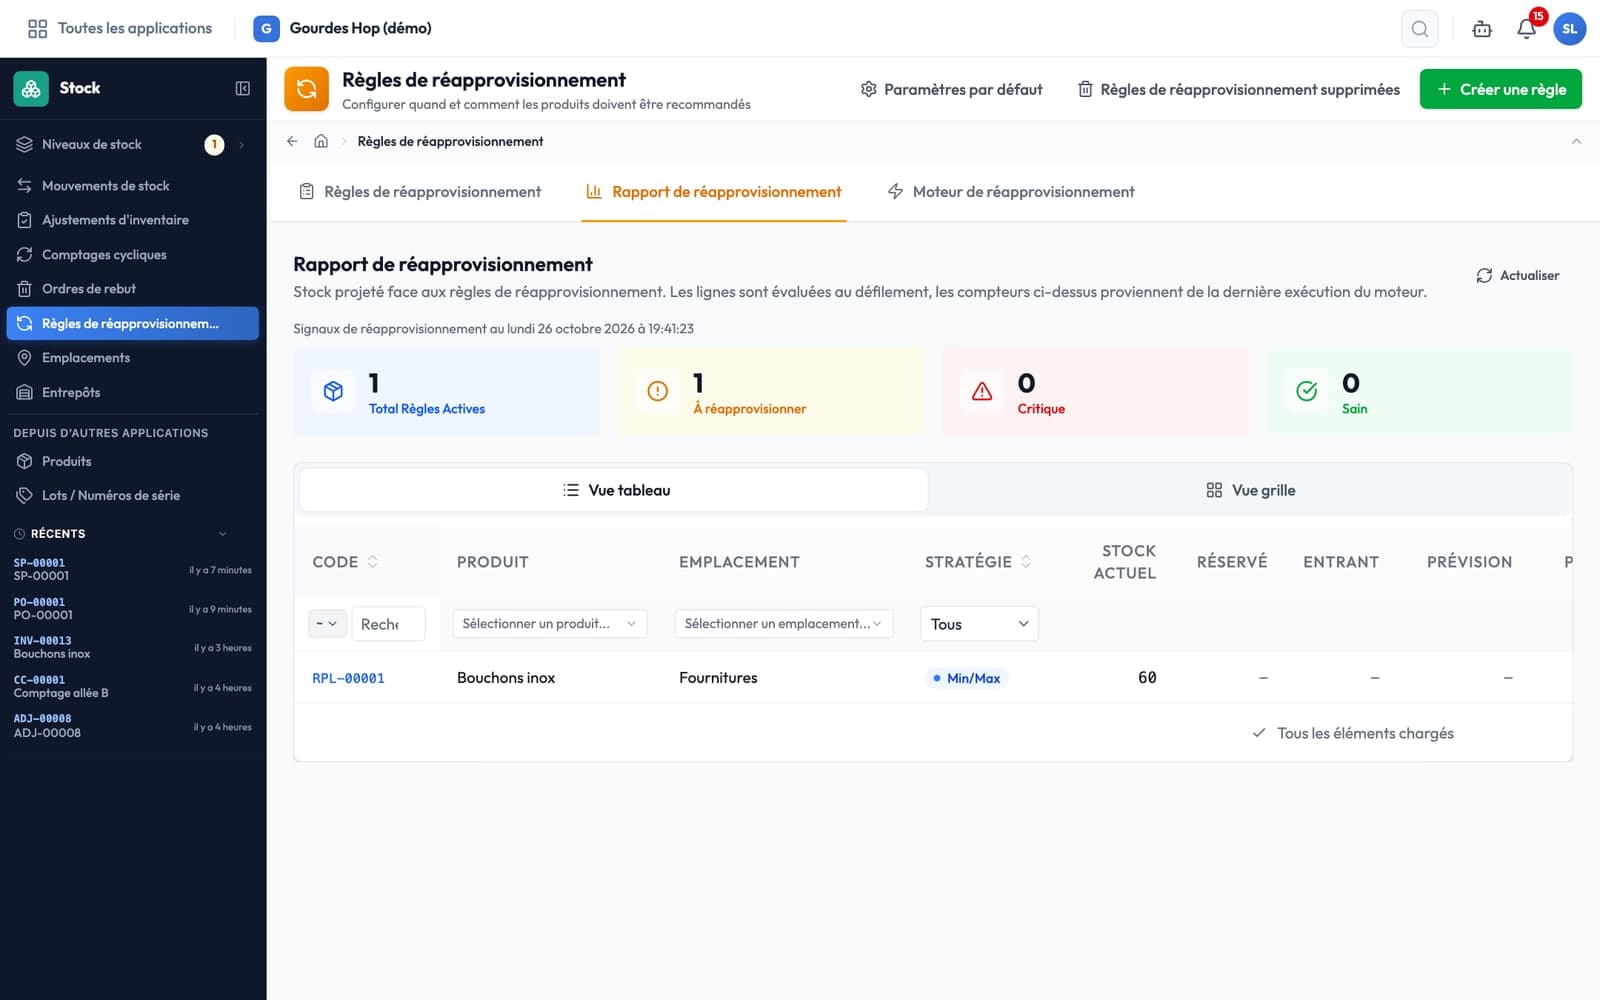Switch to Vue grille

[1250, 490]
